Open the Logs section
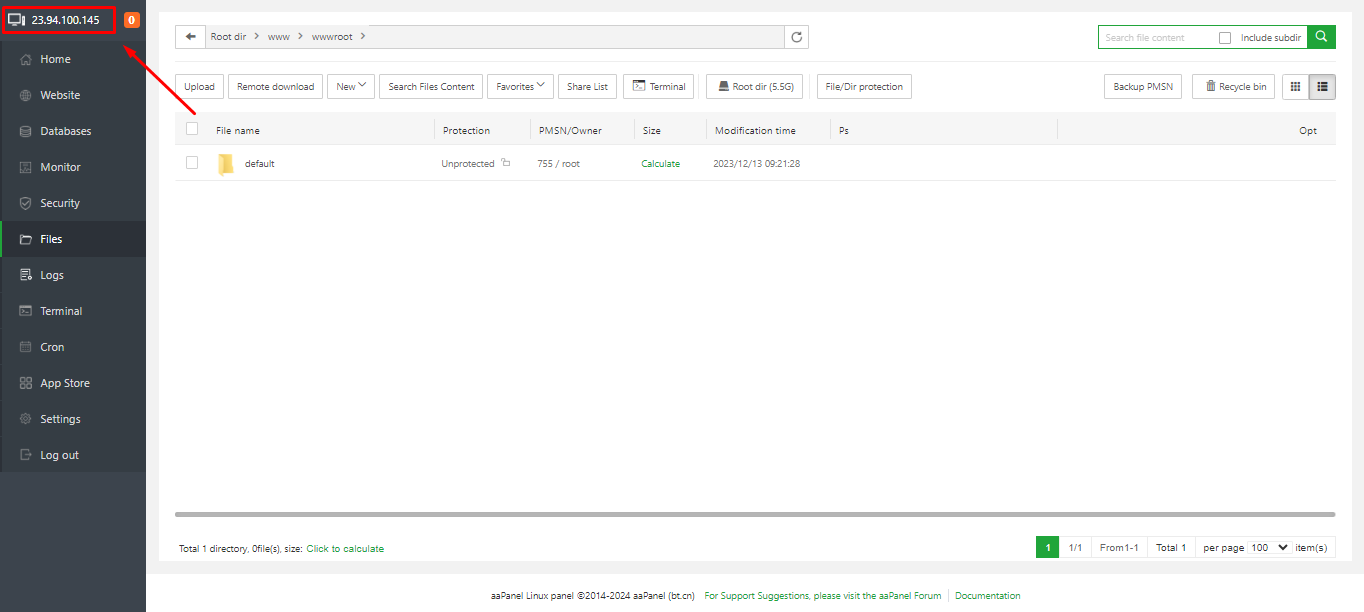 point(73,275)
